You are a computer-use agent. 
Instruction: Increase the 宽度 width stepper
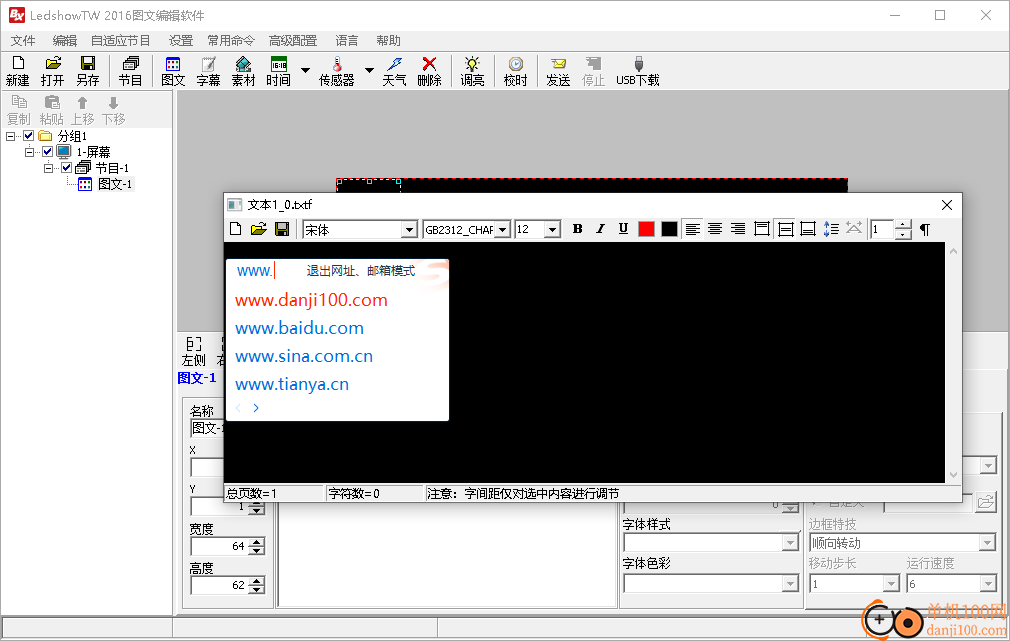point(257,542)
